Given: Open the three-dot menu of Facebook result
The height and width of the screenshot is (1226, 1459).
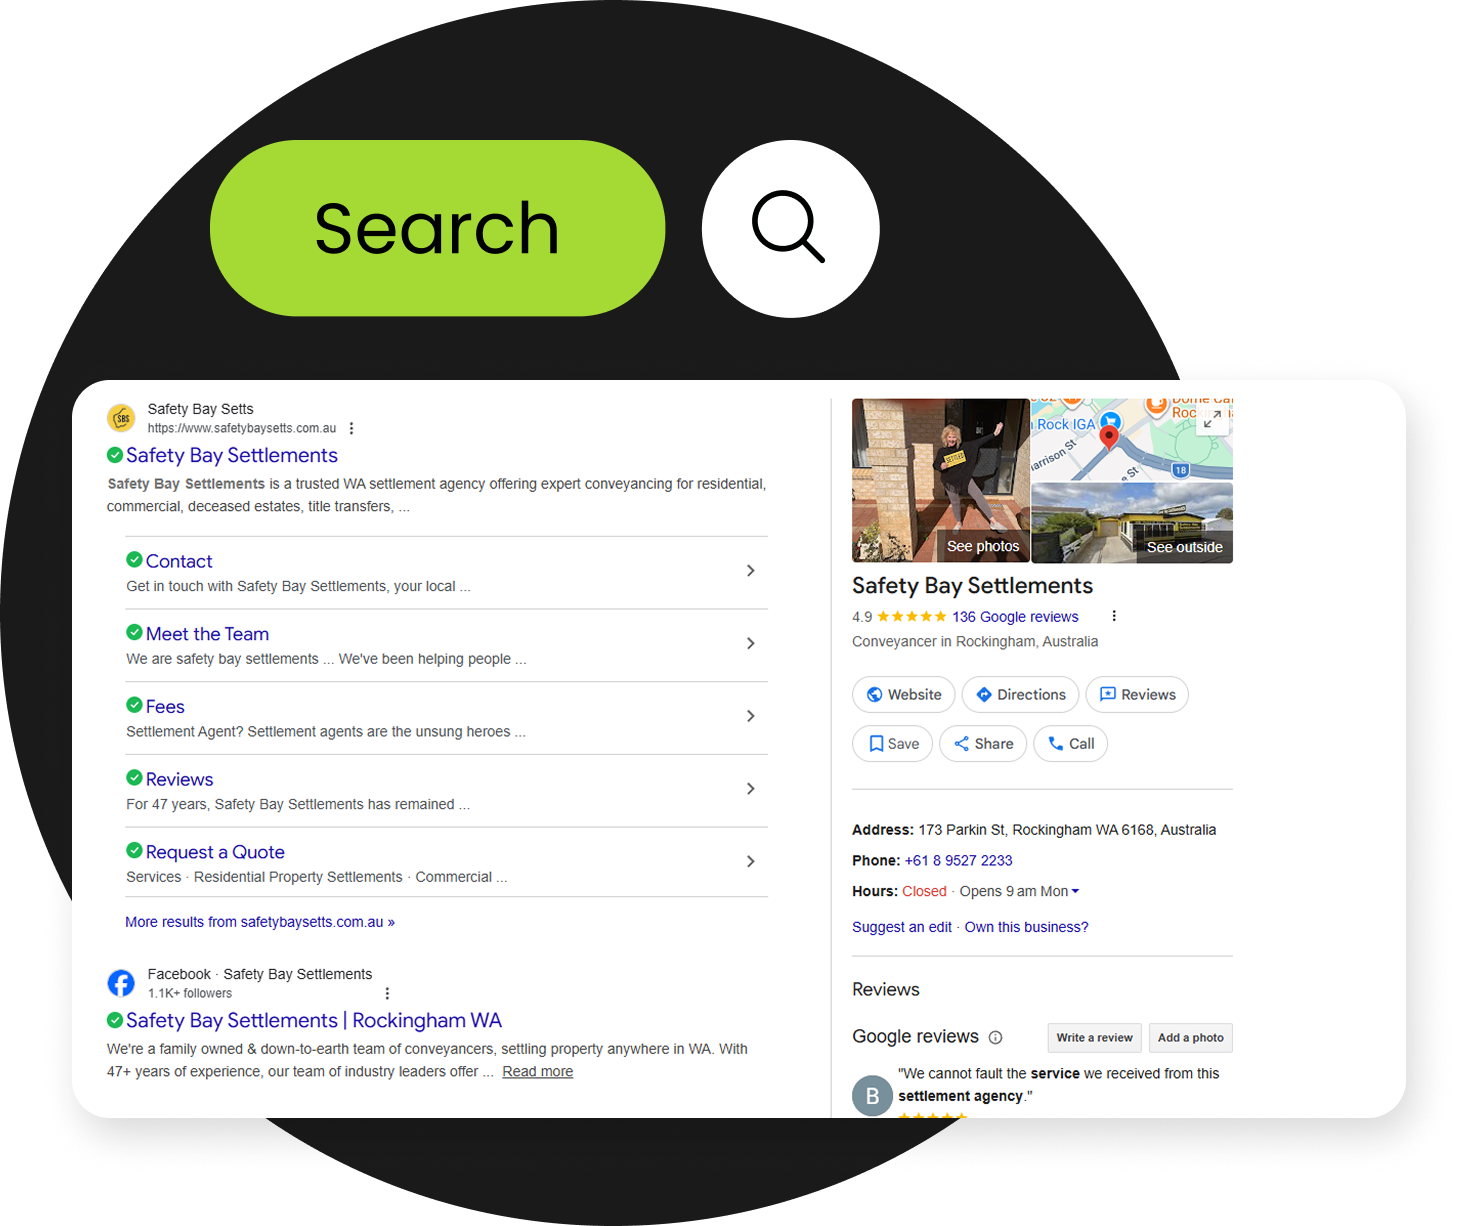Looking at the screenshot, I should coord(387,993).
